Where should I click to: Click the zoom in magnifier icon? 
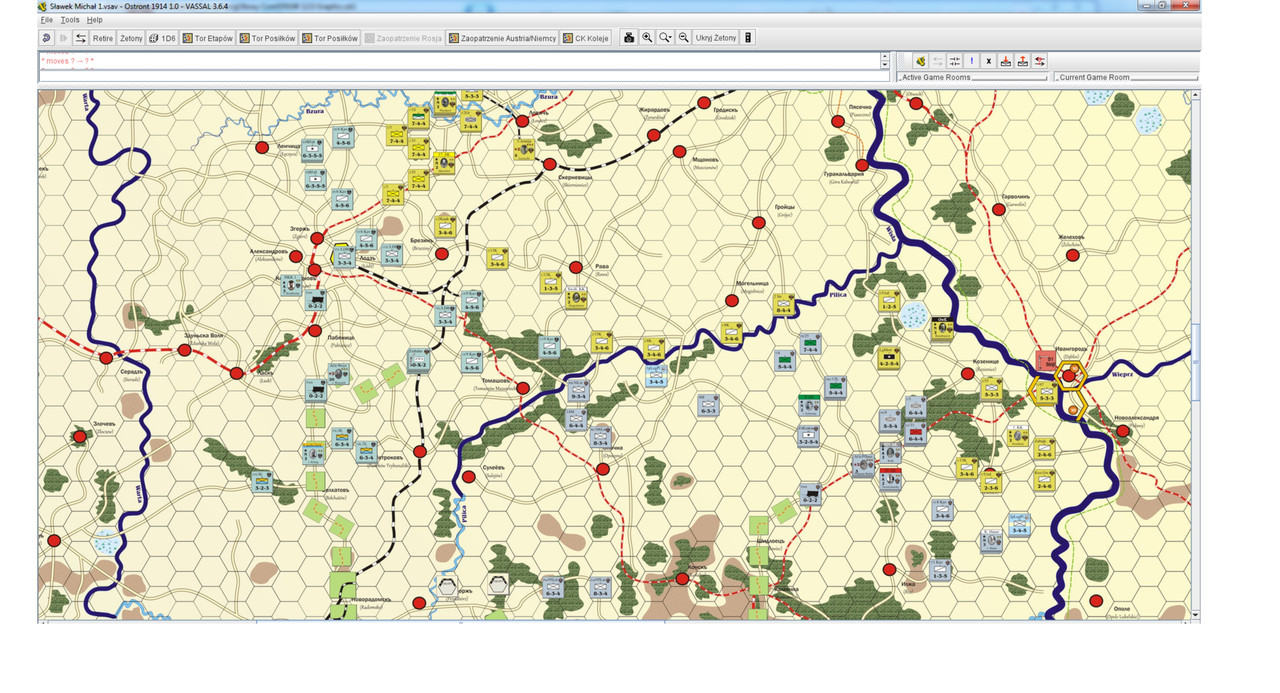[x=647, y=38]
